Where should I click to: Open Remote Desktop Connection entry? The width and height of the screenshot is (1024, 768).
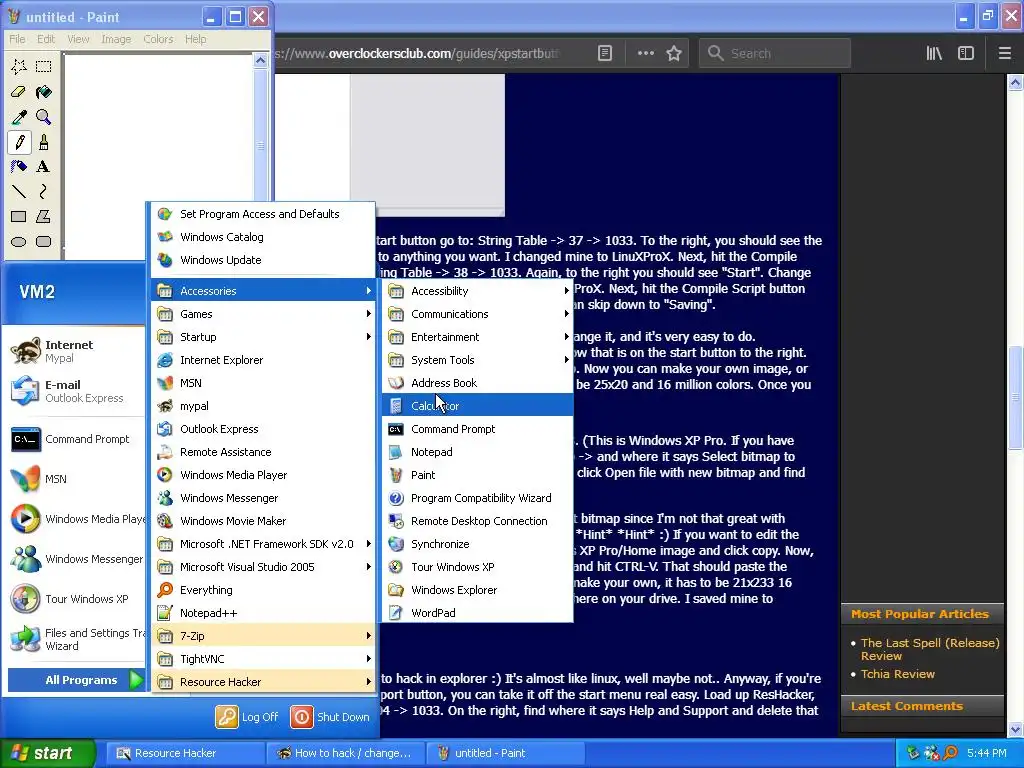pyautogui.click(x=477, y=521)
